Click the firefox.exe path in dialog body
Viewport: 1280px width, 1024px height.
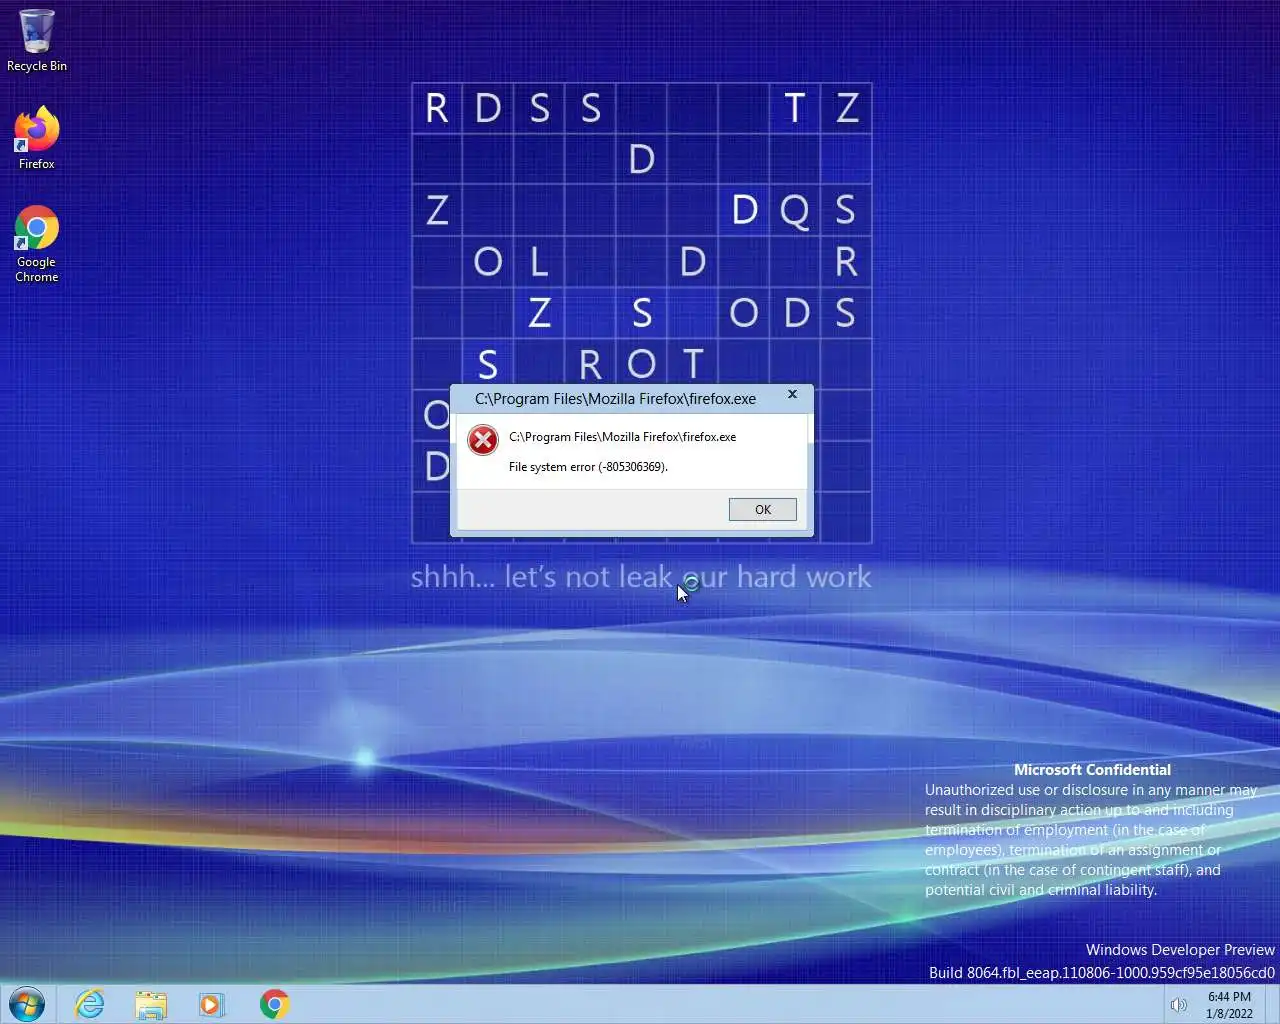(x=622, y=437)
